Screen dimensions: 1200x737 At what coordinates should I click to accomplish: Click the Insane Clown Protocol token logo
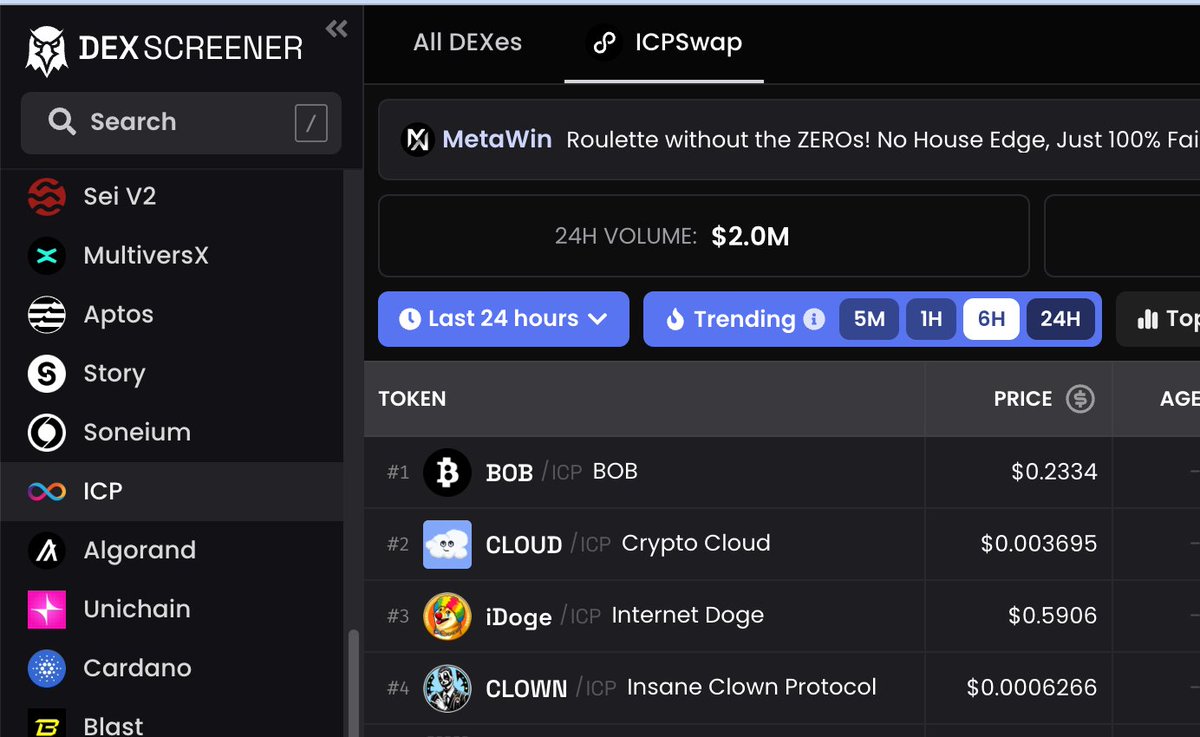click(x=447, y=688)
